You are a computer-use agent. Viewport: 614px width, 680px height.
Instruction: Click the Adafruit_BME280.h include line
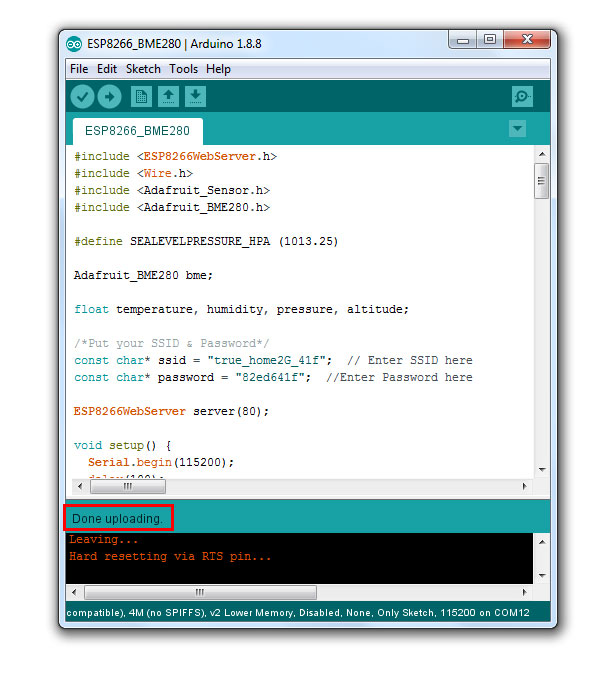(172, 207)
